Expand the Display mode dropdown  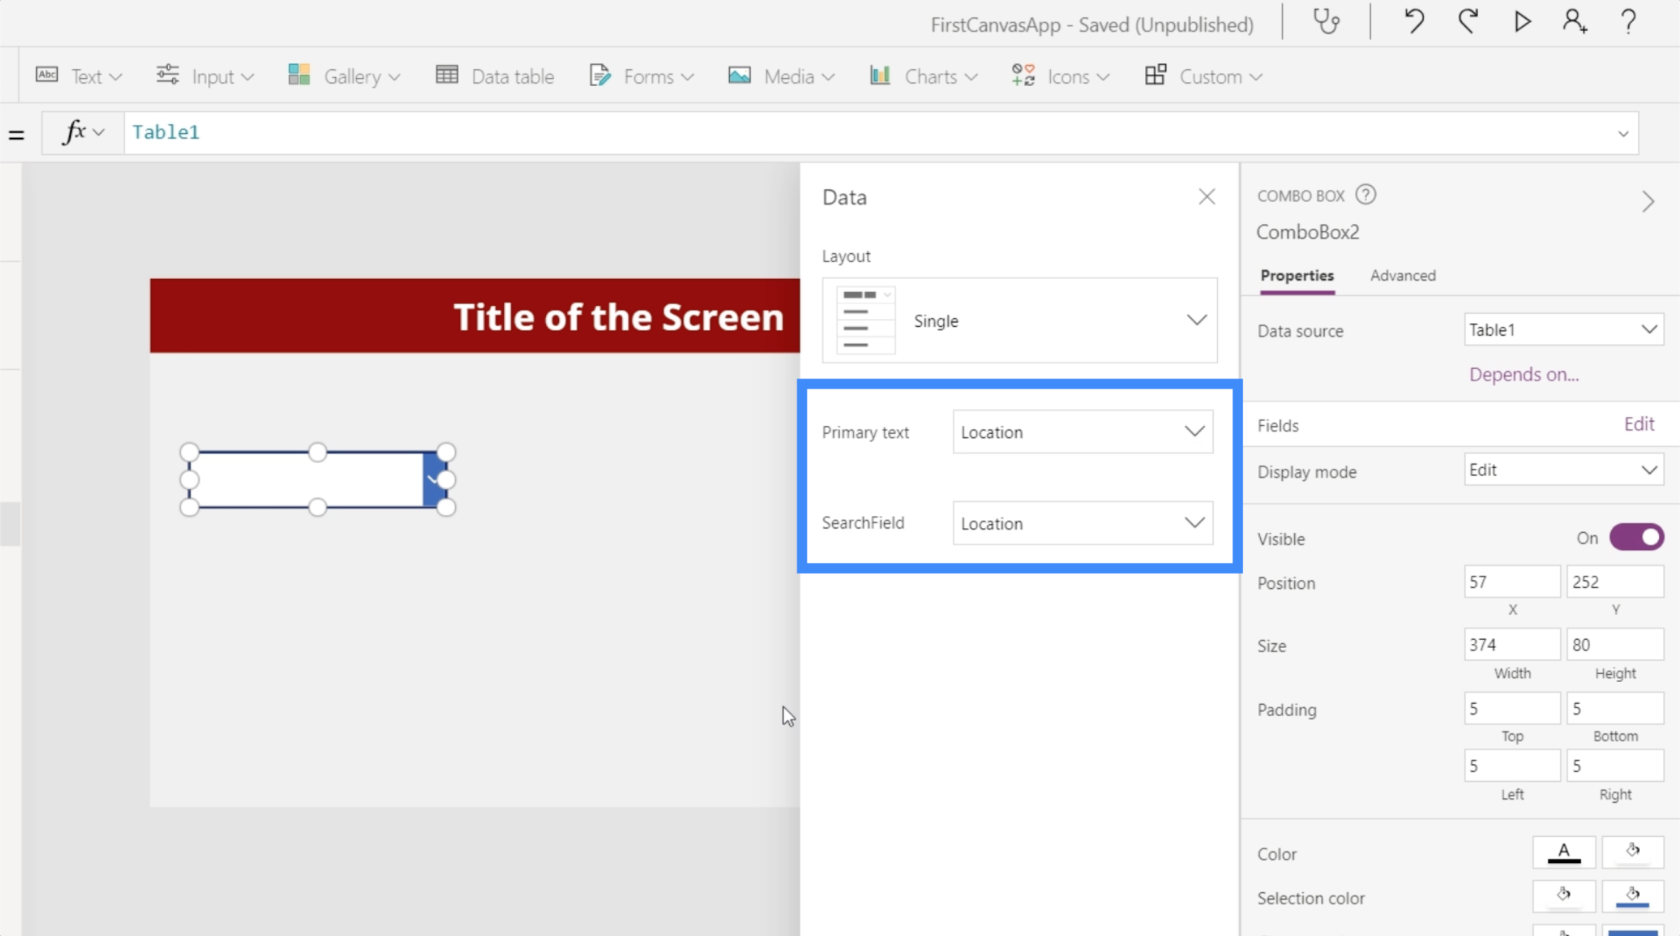click(1563, 470)
